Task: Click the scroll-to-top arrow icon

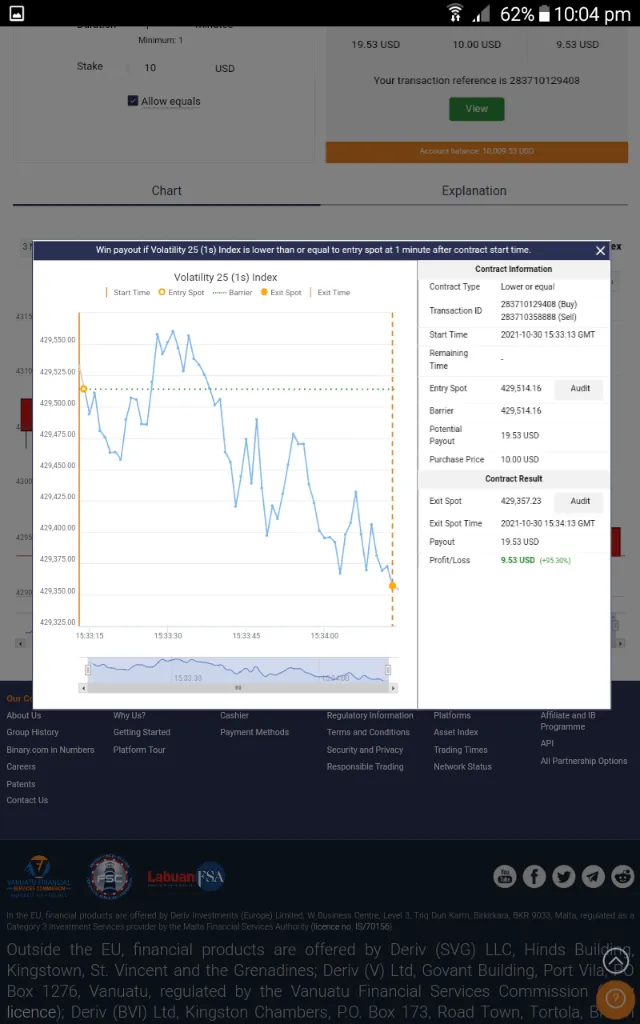Action: point(616,961)
